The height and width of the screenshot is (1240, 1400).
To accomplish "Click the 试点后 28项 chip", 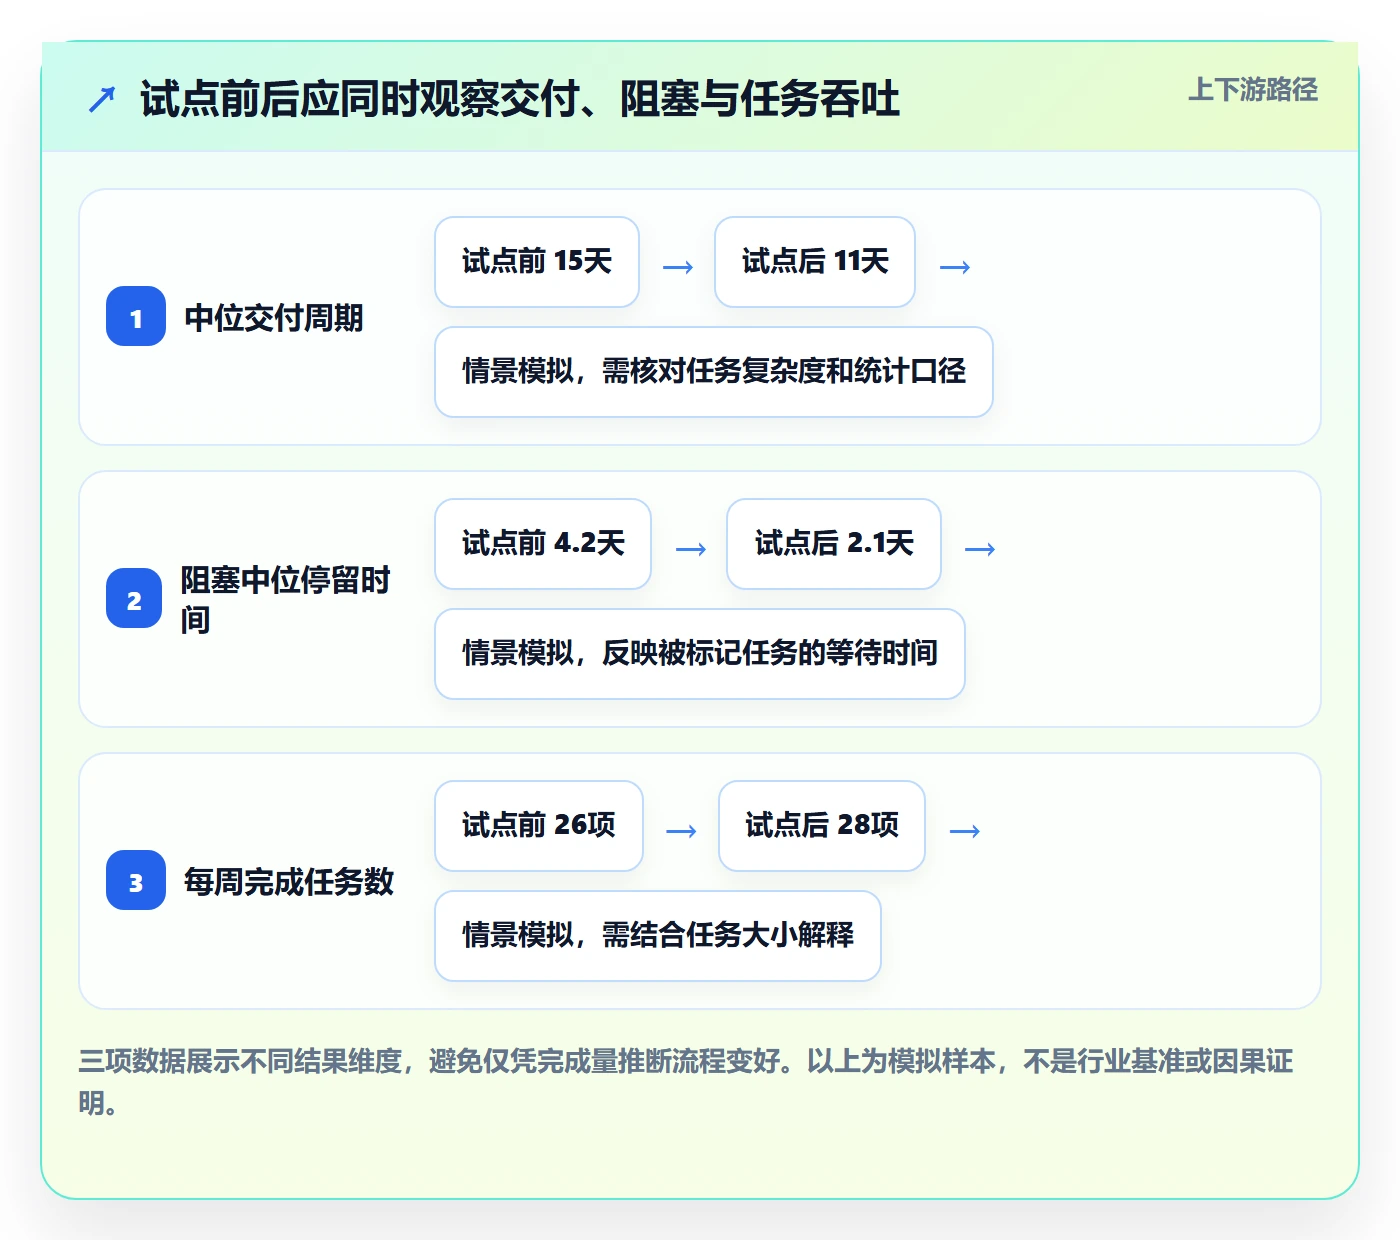I will (x=822, y=826).
